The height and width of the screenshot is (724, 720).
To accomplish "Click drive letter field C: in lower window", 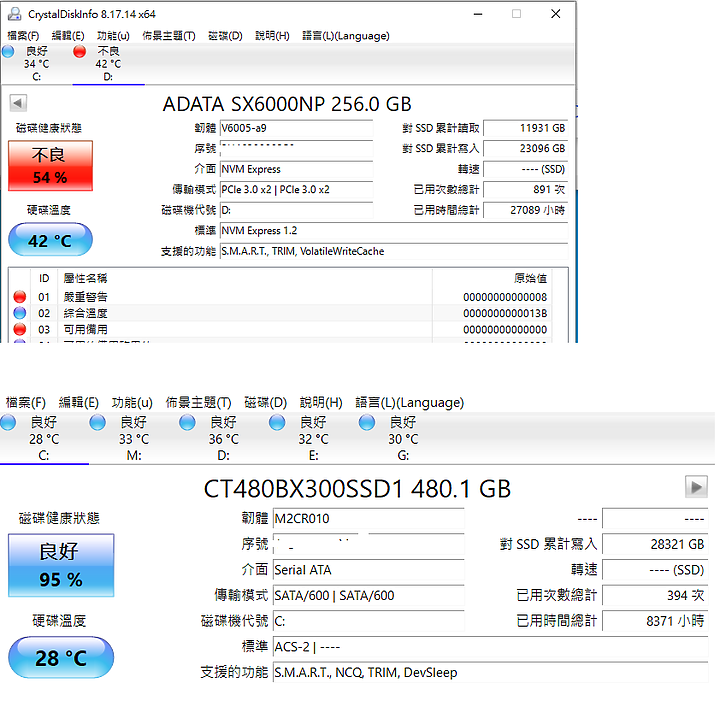I will coord(369,621).
